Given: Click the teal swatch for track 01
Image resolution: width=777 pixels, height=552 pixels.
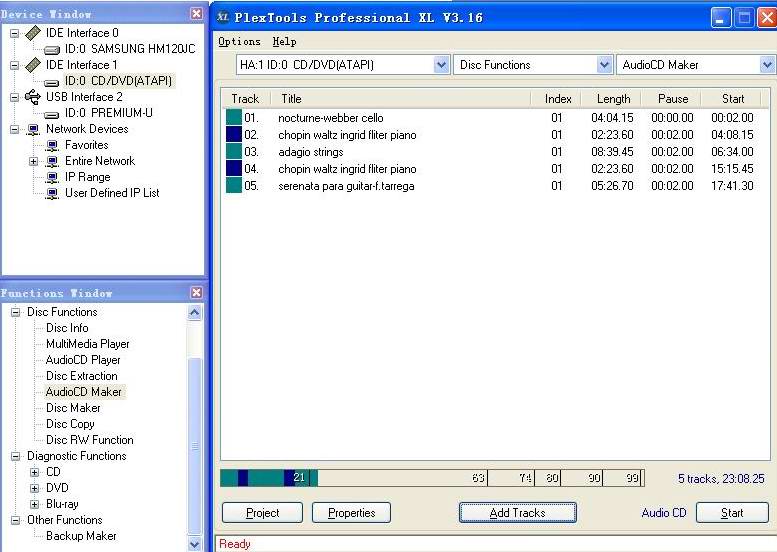Looking at the screenshot, I should coord(233,117).
